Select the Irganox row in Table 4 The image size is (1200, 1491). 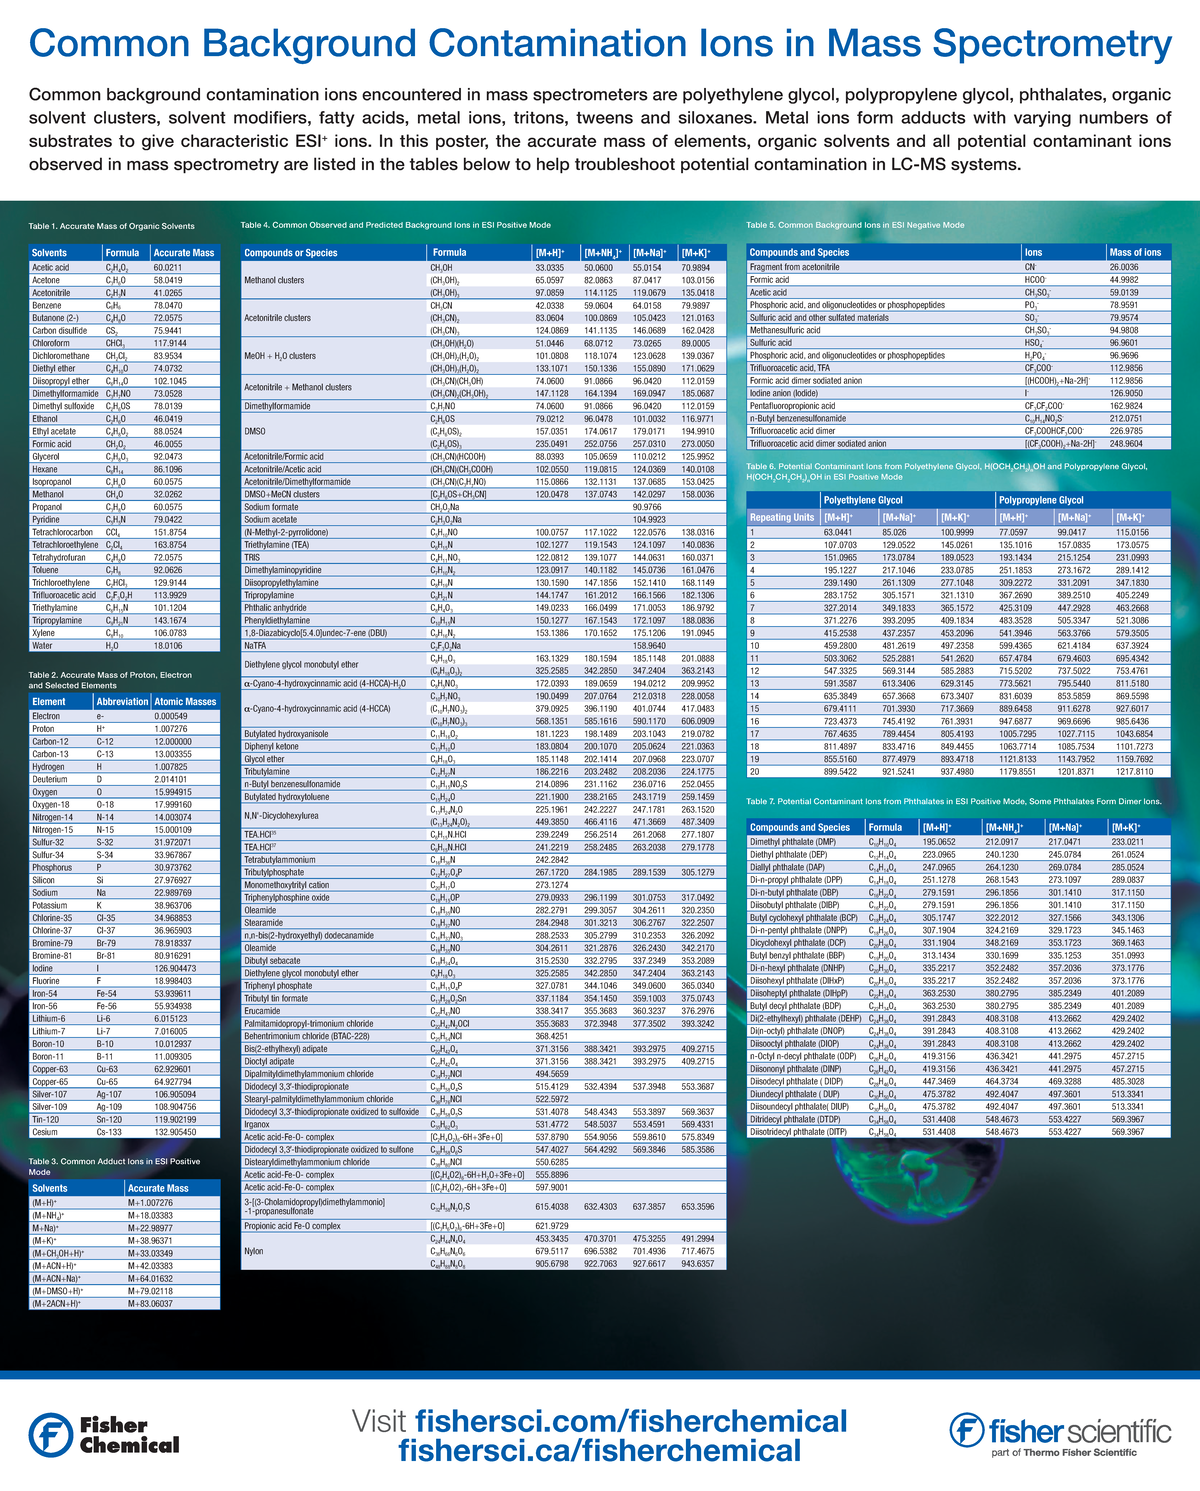pyautogui.click(x=259, y=1125)
